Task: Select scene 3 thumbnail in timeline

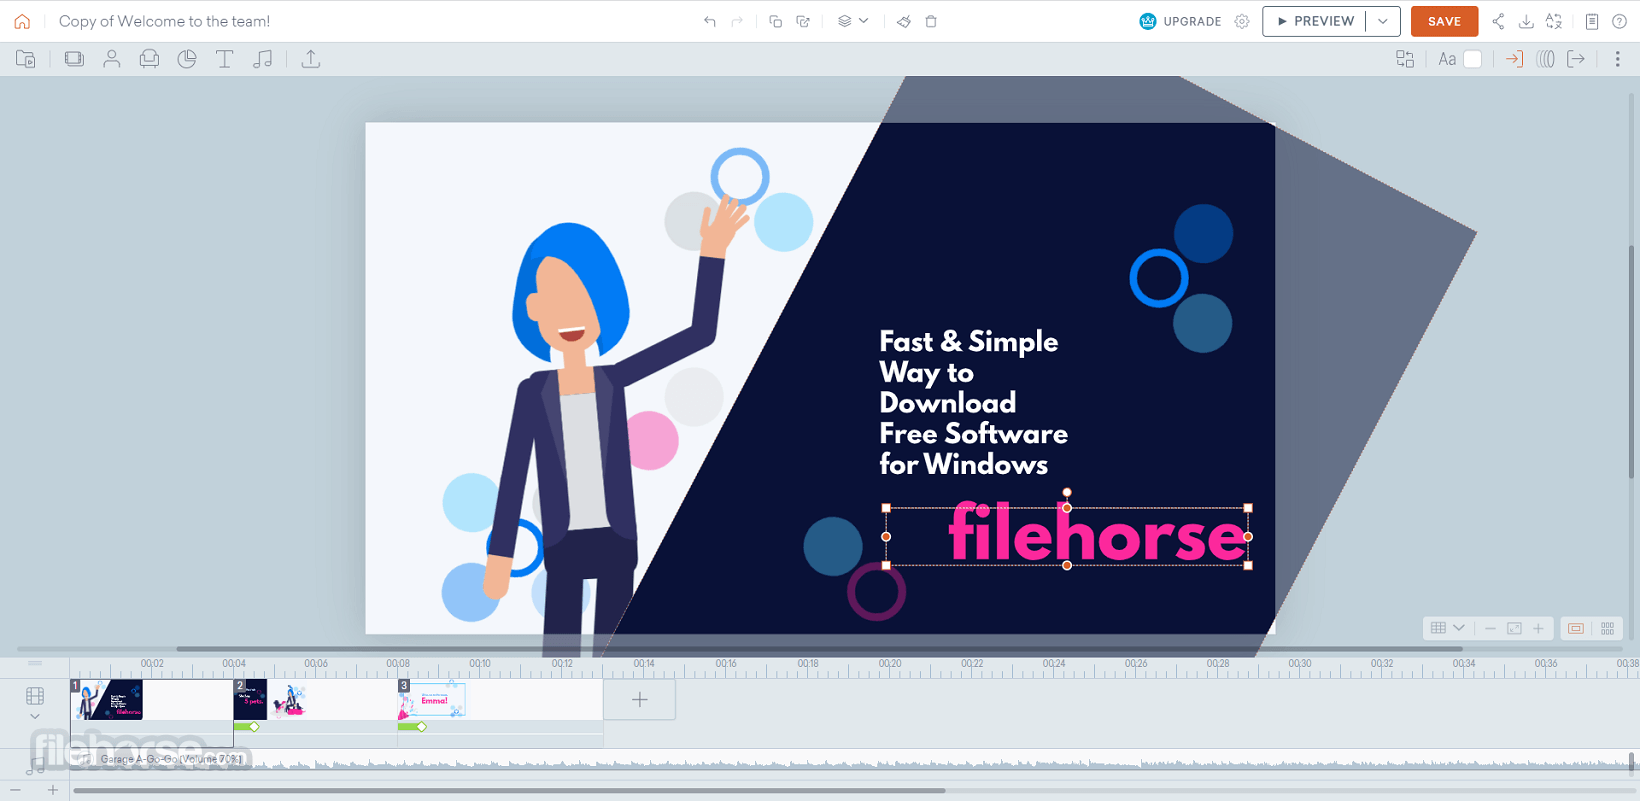Action: pos(433,700)
